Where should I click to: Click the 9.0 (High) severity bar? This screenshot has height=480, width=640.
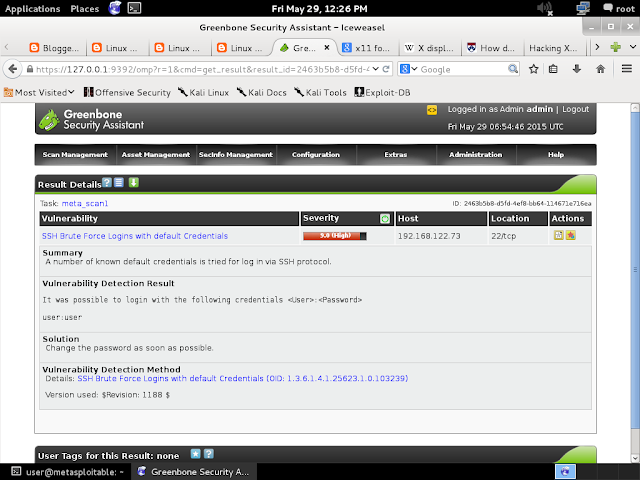coord(335,236)
